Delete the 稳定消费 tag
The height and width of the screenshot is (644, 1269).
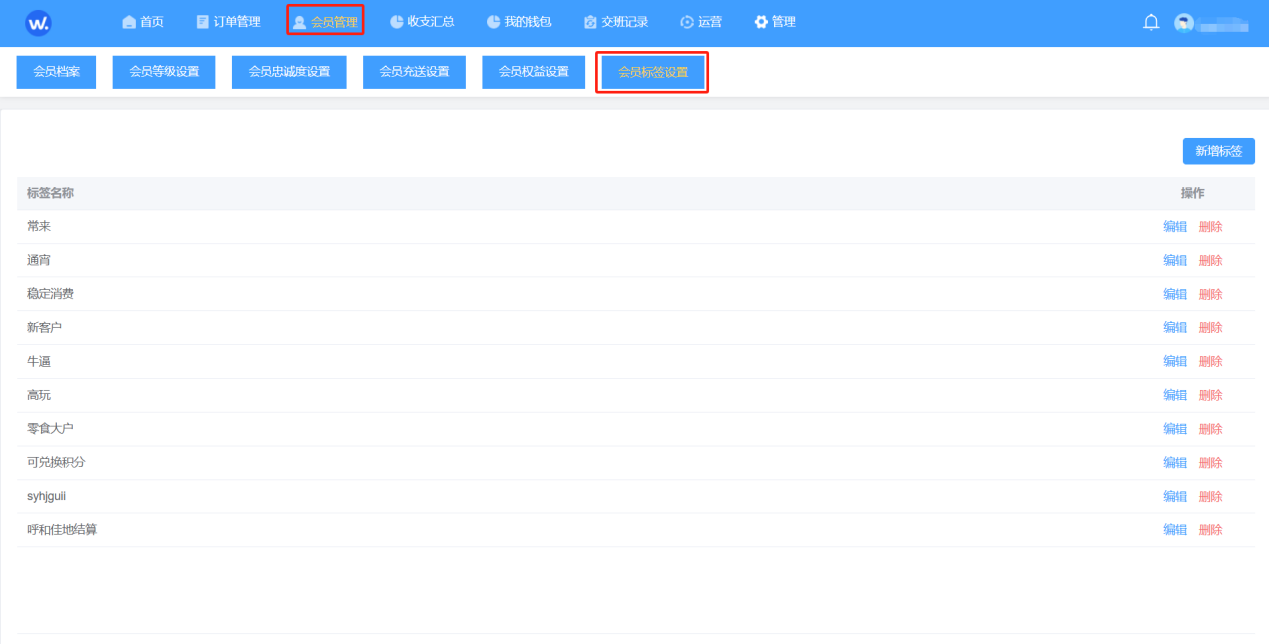tap(1210, 294)
